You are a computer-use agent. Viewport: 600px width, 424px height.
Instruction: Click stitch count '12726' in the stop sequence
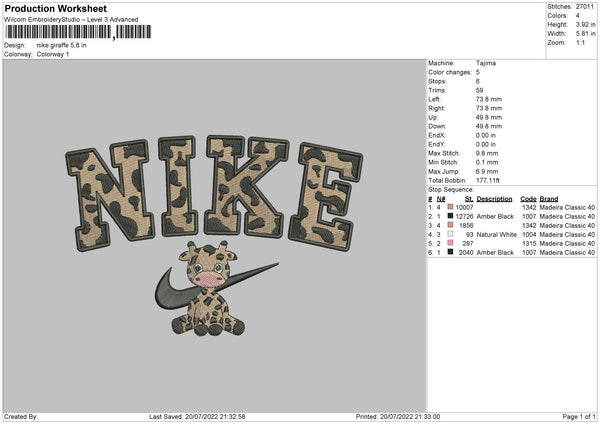(465, 217)
